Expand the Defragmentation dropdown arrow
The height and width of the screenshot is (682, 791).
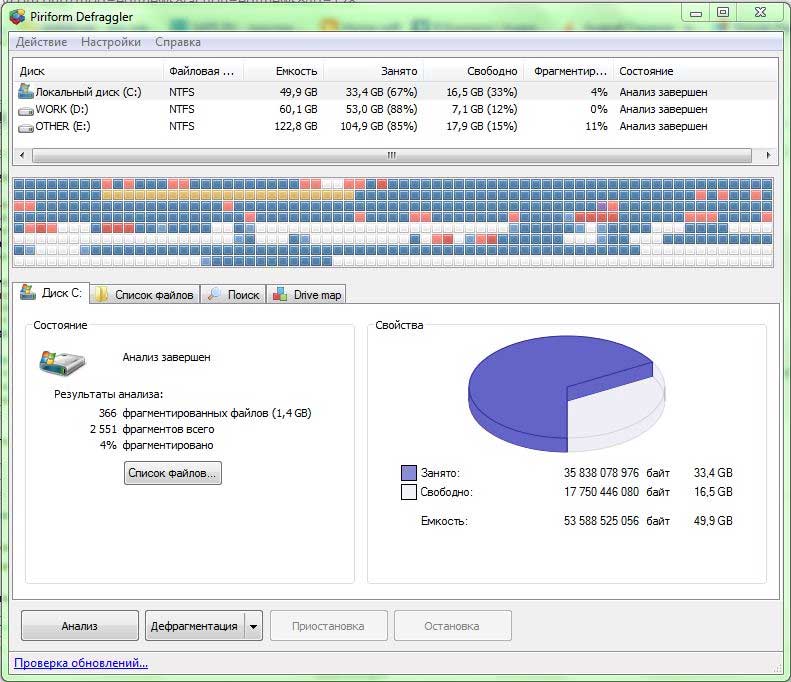click(x=253, y=626)
